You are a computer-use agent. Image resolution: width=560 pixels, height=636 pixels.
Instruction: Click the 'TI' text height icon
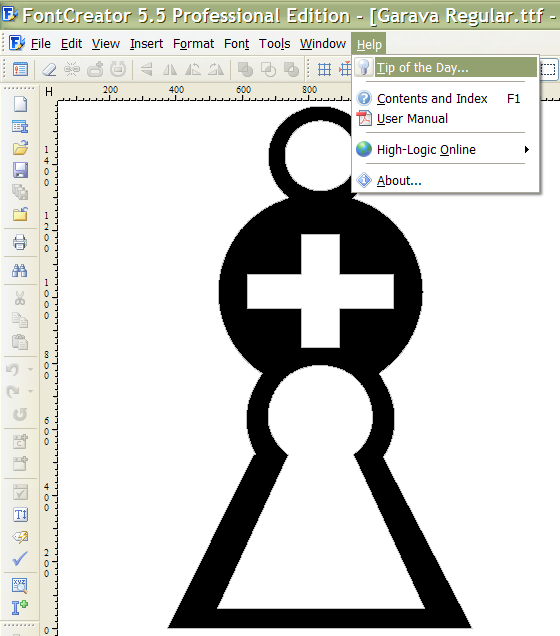(x=20, y=515)
